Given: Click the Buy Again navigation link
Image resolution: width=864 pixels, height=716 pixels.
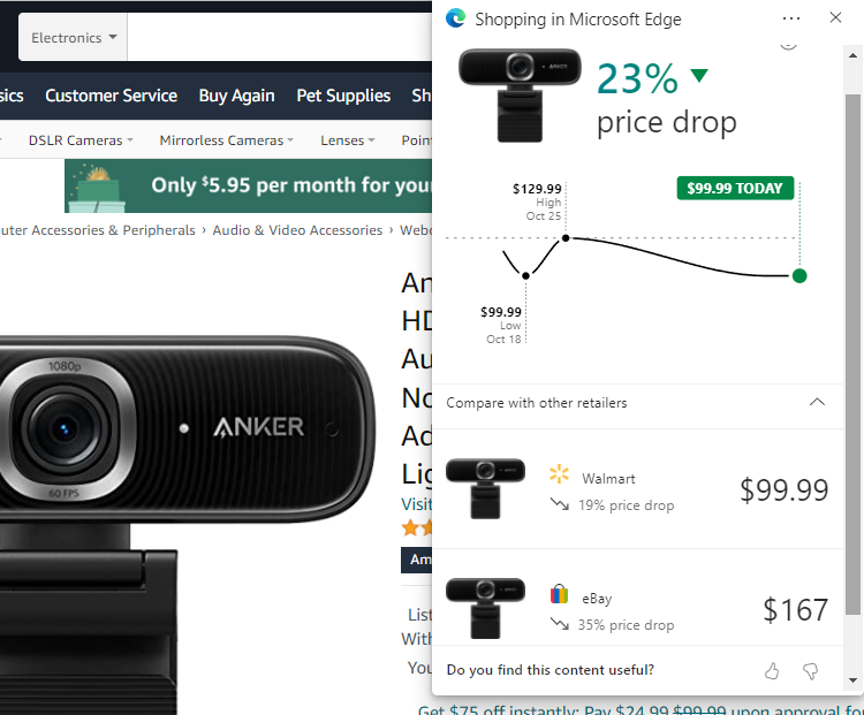Looking at the screenshot, I should coord(236,95).
